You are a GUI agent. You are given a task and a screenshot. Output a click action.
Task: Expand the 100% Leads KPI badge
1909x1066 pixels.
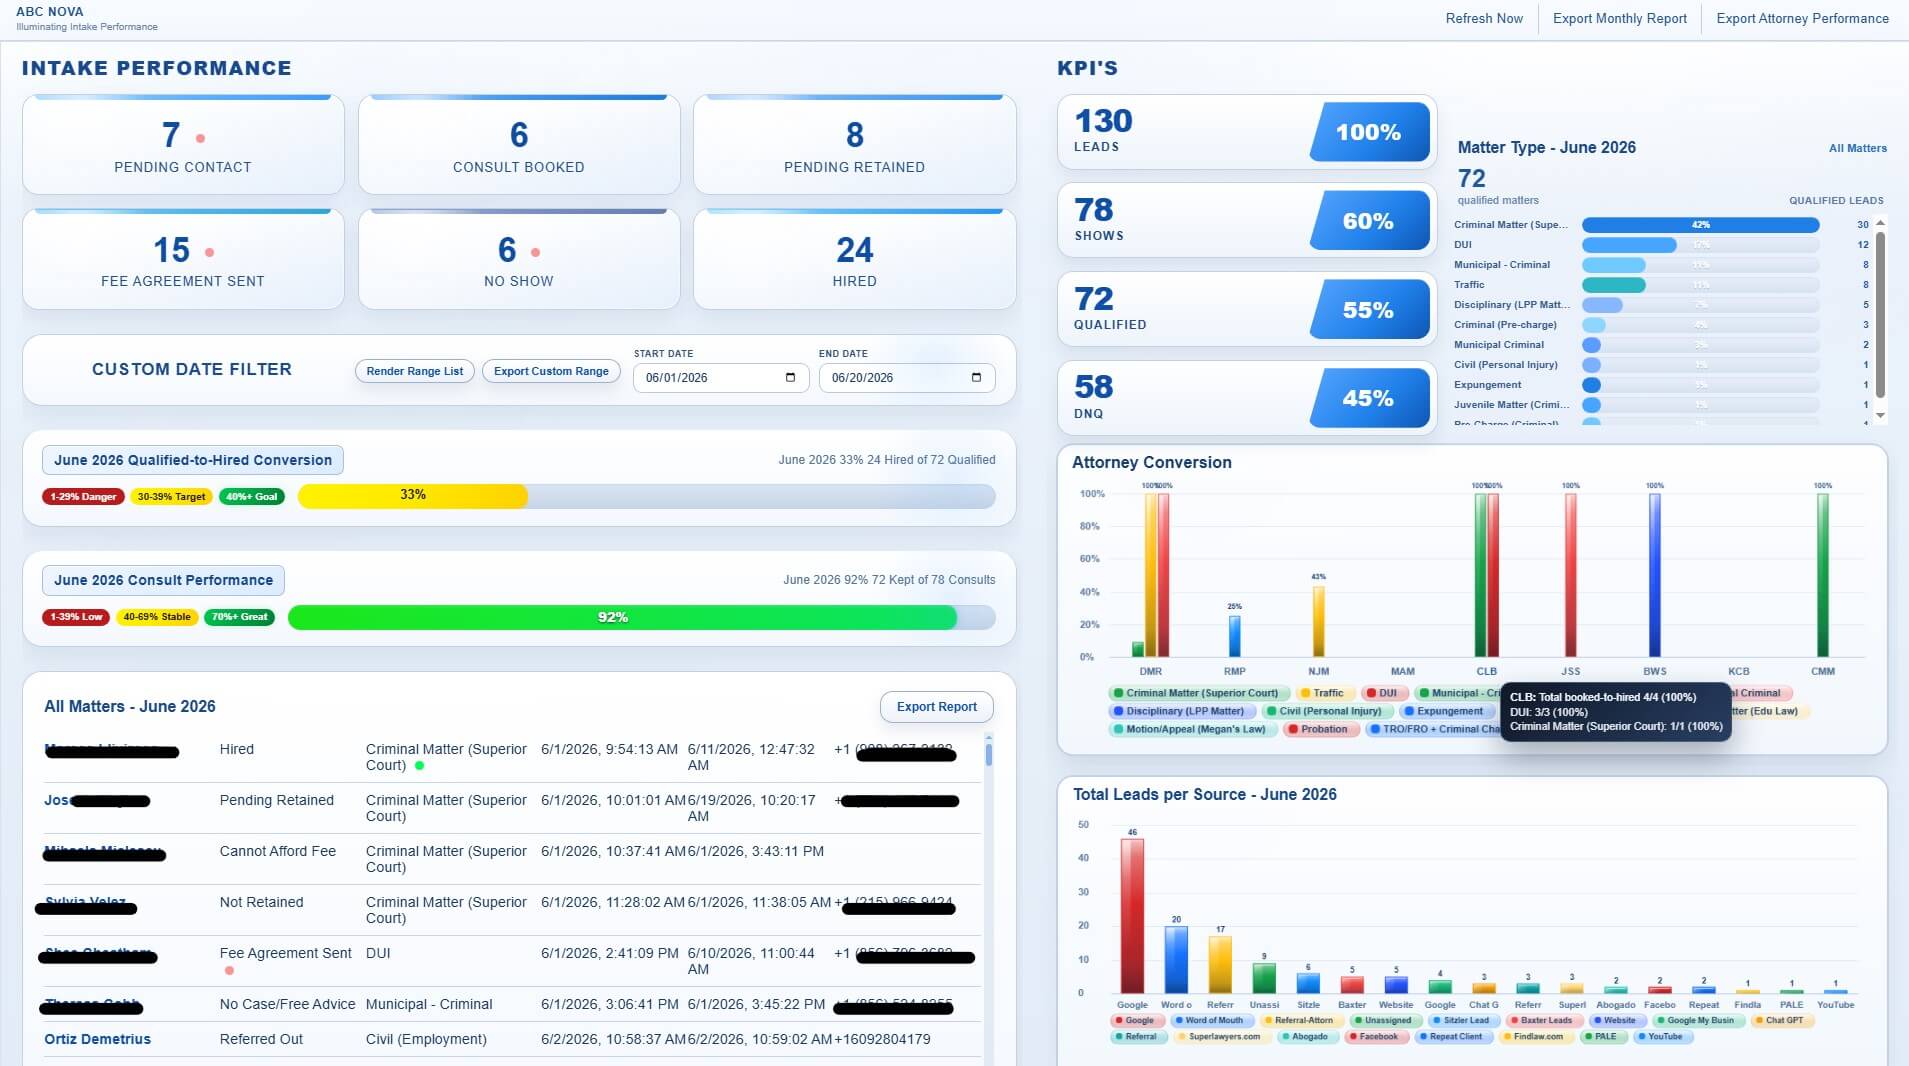[1370, 132]
